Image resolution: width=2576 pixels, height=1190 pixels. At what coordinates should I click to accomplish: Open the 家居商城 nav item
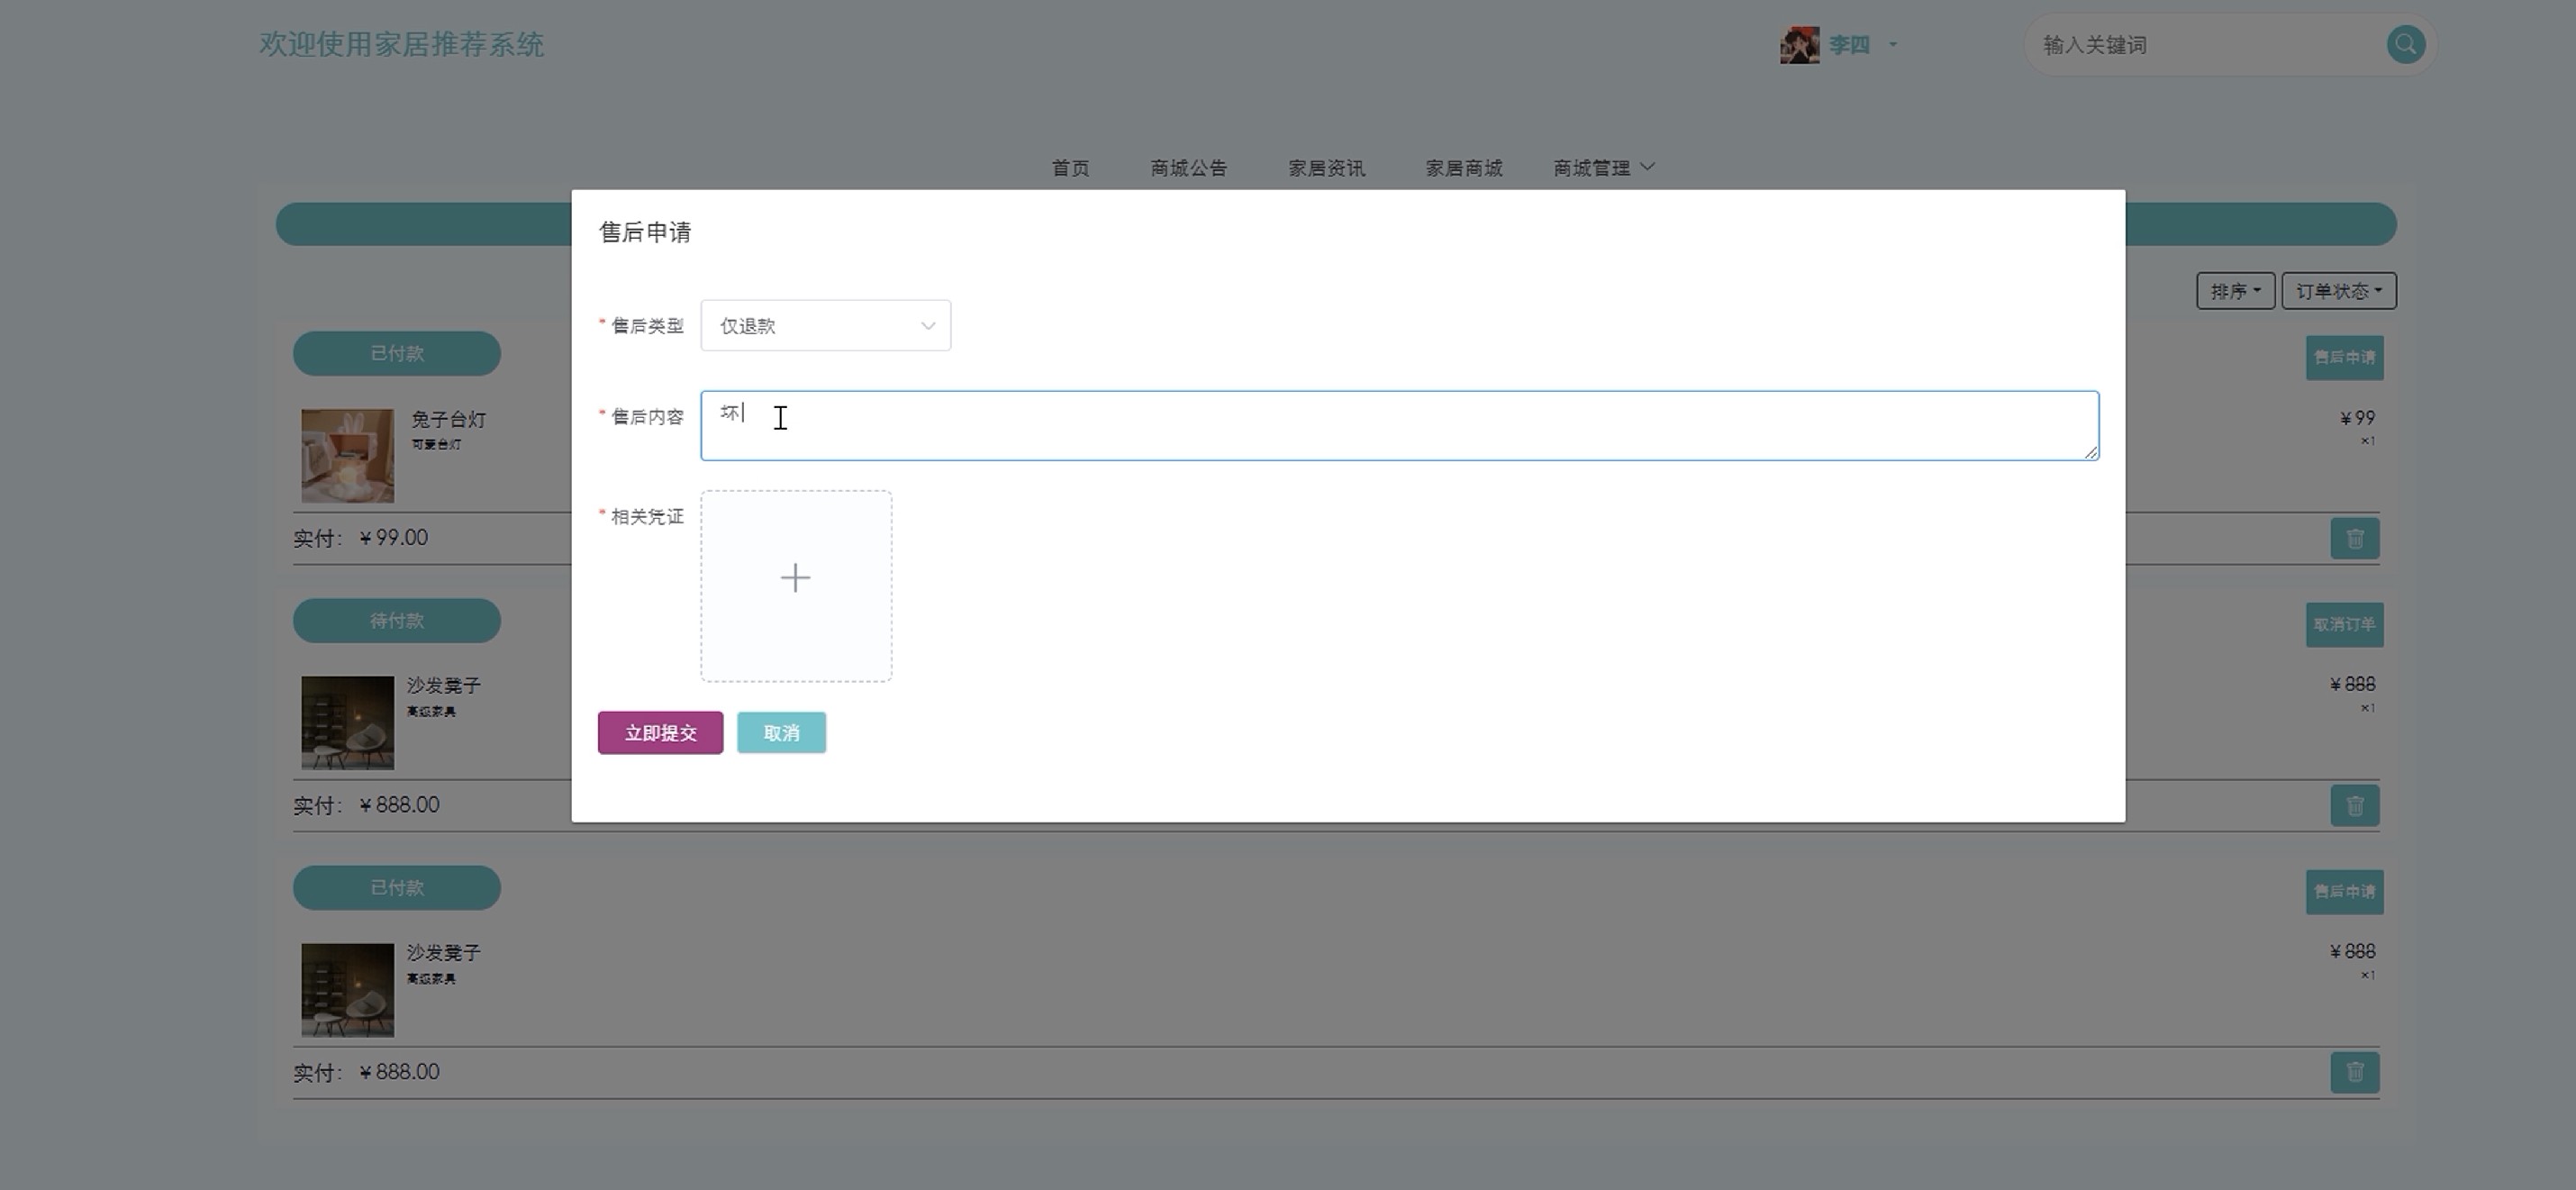coord(1463,168)
